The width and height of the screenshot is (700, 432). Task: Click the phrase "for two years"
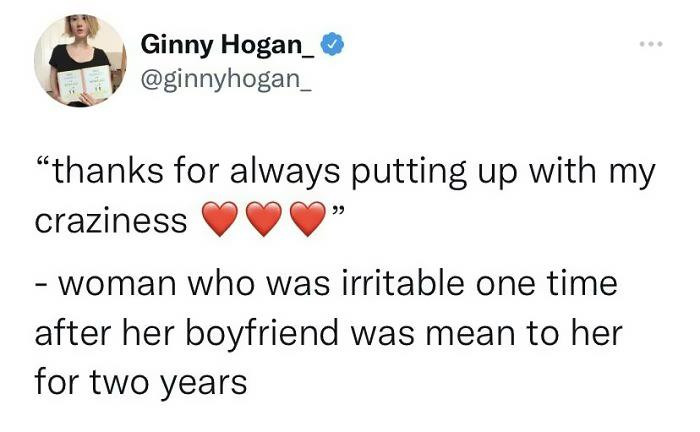(x=140, y=382)
